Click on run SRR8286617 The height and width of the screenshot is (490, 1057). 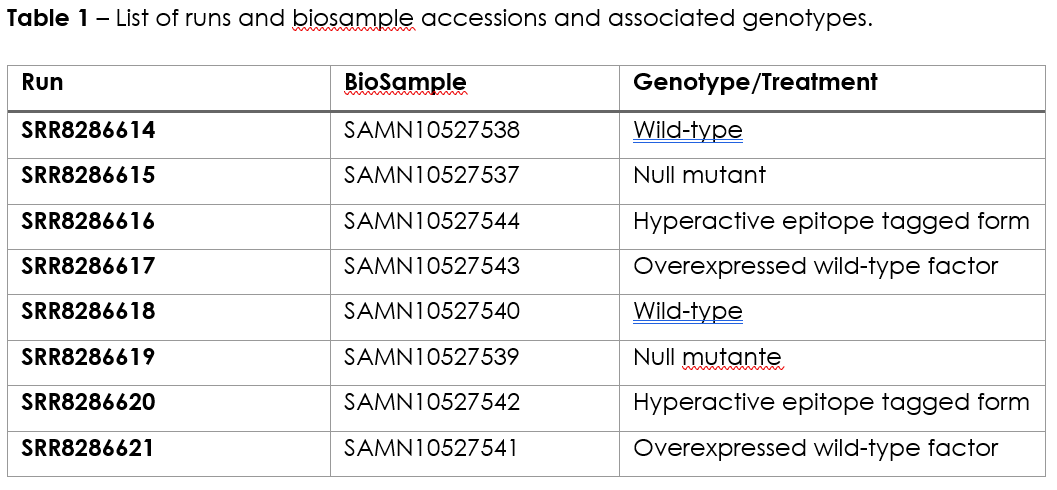point(88,266)
